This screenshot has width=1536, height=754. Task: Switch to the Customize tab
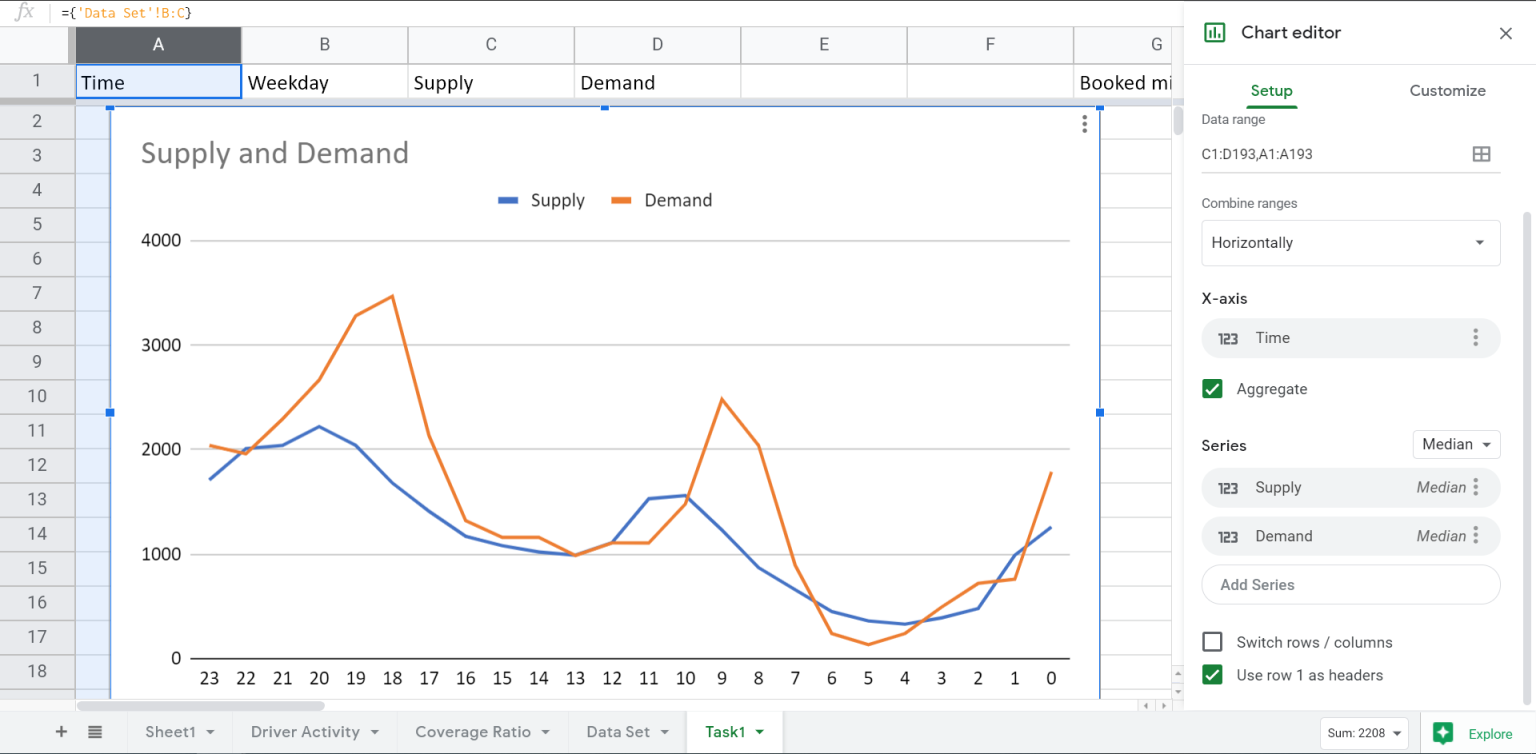click(x=1447, y=90)
